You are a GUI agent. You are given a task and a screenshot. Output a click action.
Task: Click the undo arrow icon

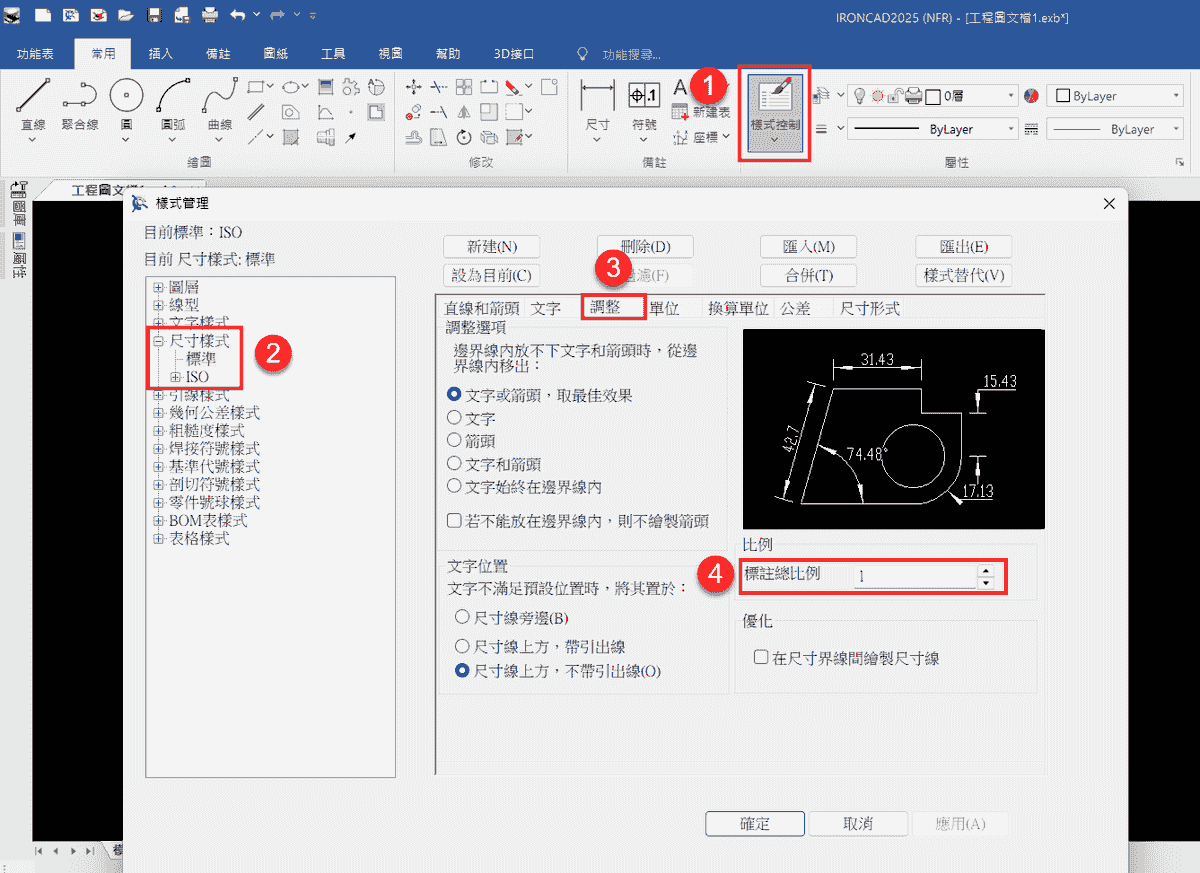click(238, 15)
